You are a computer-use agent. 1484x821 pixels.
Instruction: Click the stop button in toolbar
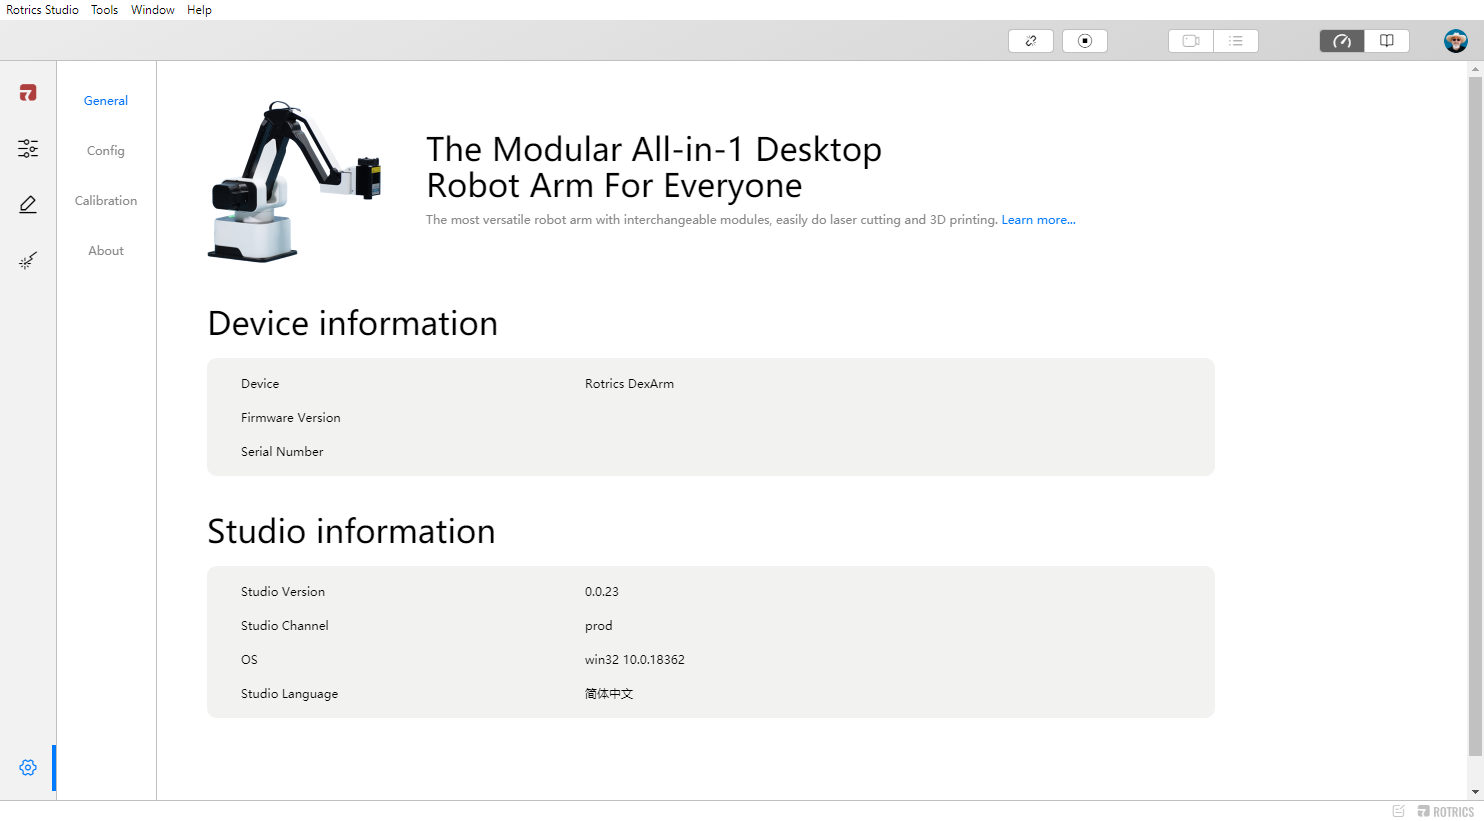tap(1085, 41)
